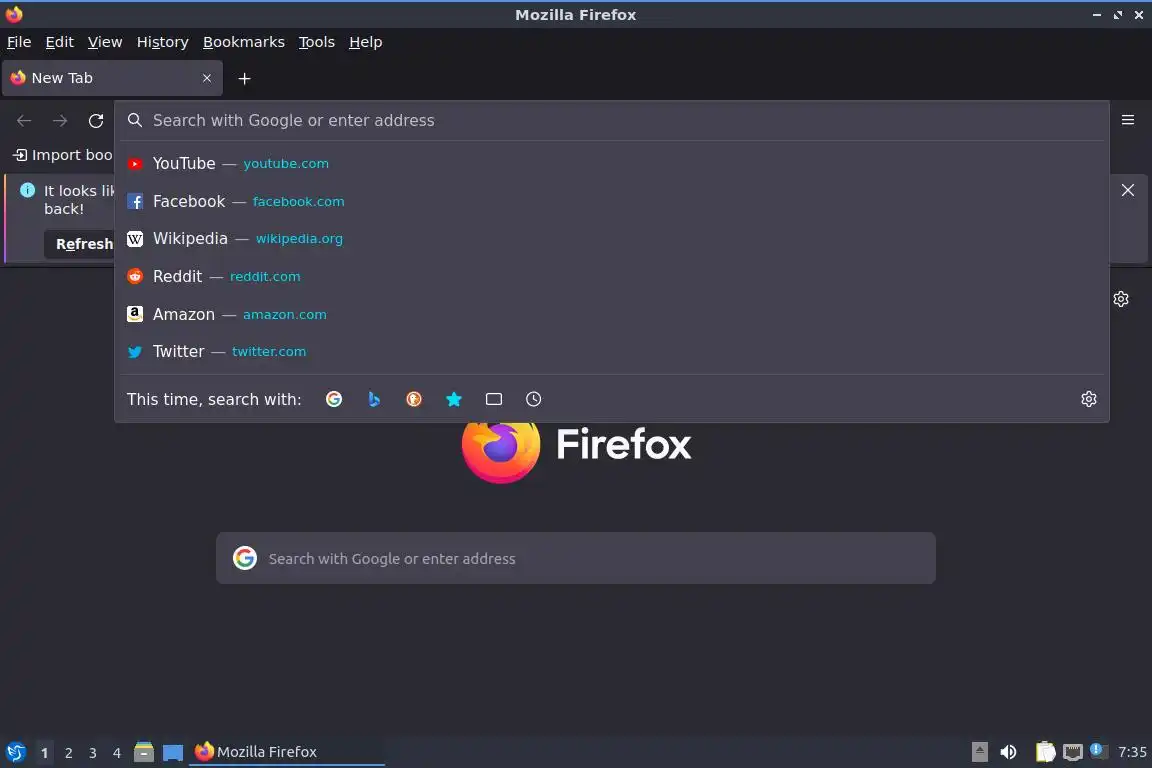Open search settings gear in dropdown
The image size is (1152, 768).
(1089, 399)
